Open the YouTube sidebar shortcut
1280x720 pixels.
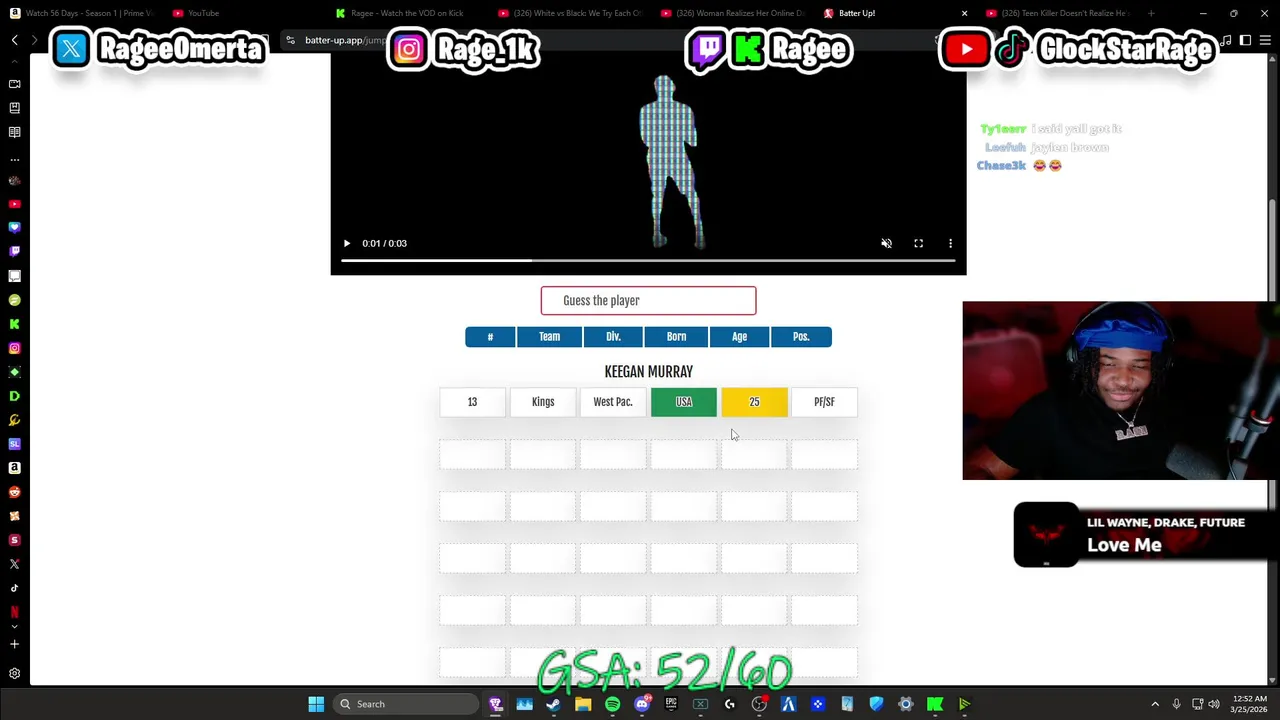click(x=14, y=204)
